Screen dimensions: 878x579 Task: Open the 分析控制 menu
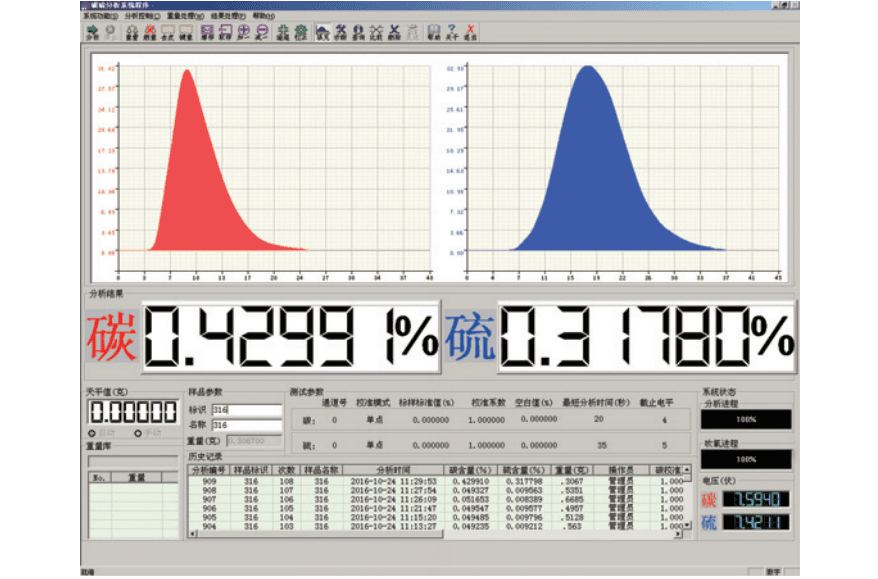[140, 17]
